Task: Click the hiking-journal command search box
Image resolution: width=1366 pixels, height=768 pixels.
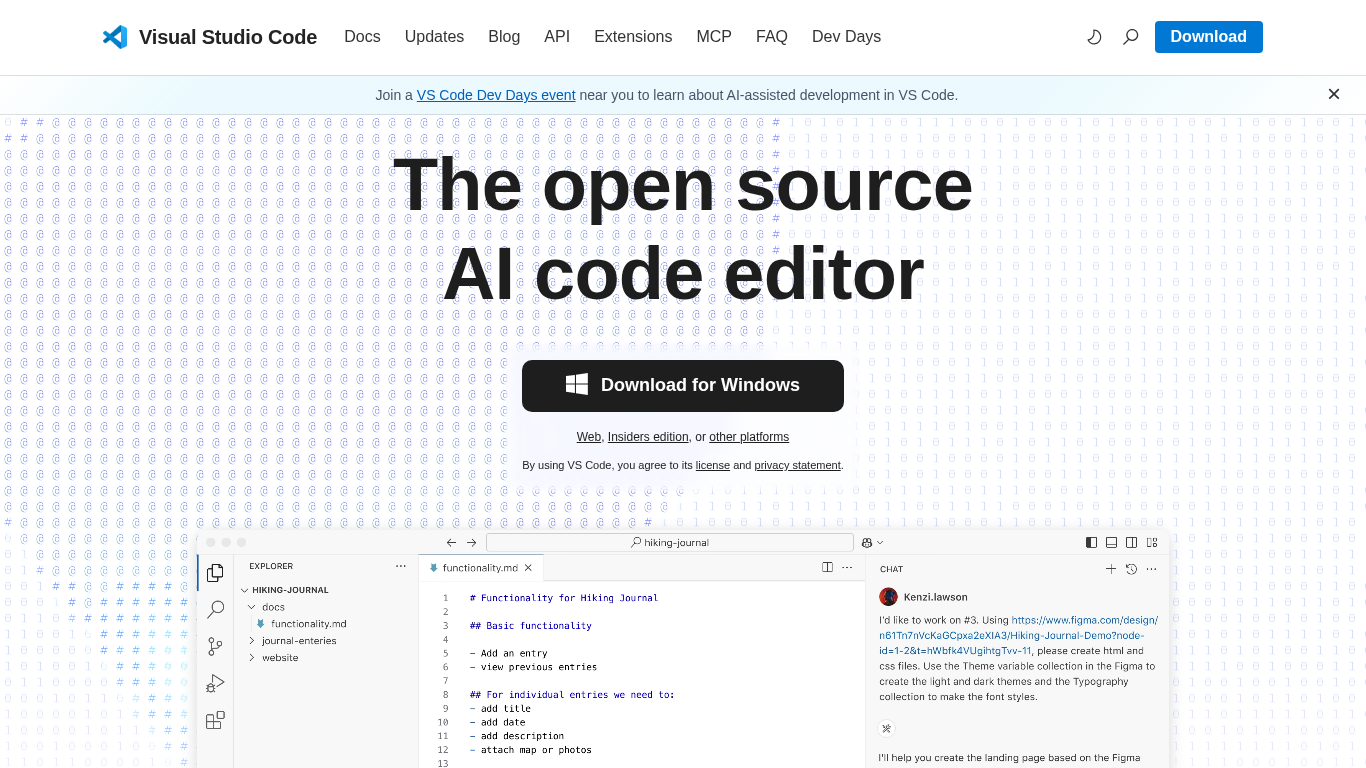Action: (x=669, y=542)
